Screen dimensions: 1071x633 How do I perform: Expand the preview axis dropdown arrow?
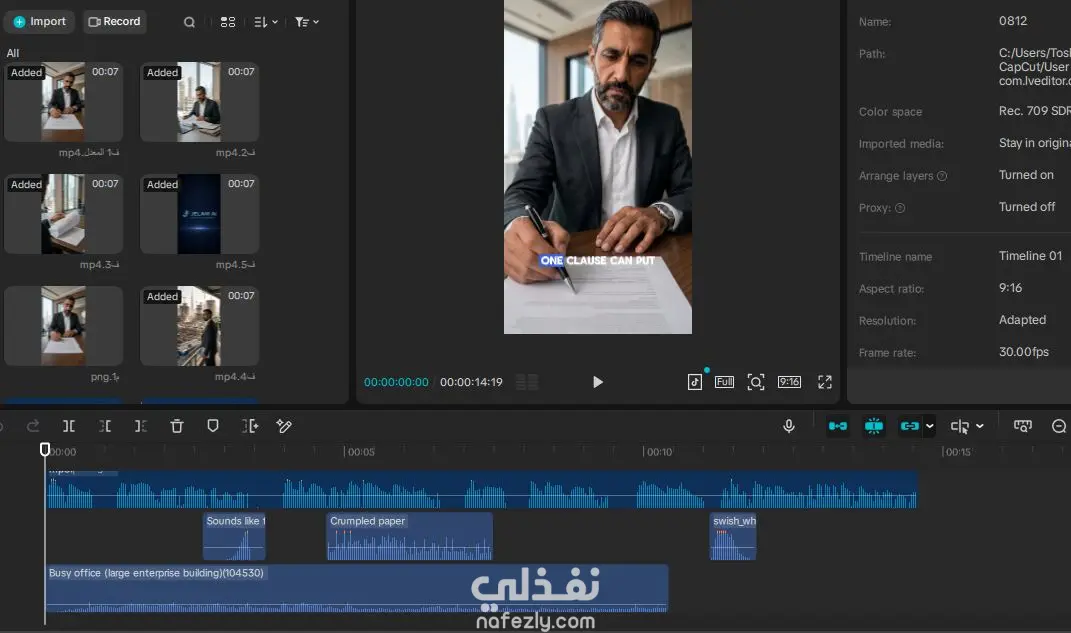pos(979,426)
